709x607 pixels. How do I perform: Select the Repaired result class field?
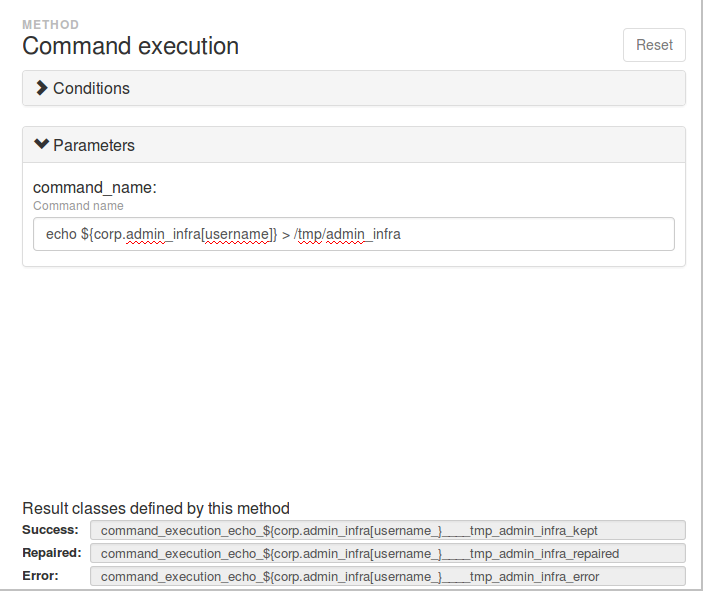click(x=388, y=553)
